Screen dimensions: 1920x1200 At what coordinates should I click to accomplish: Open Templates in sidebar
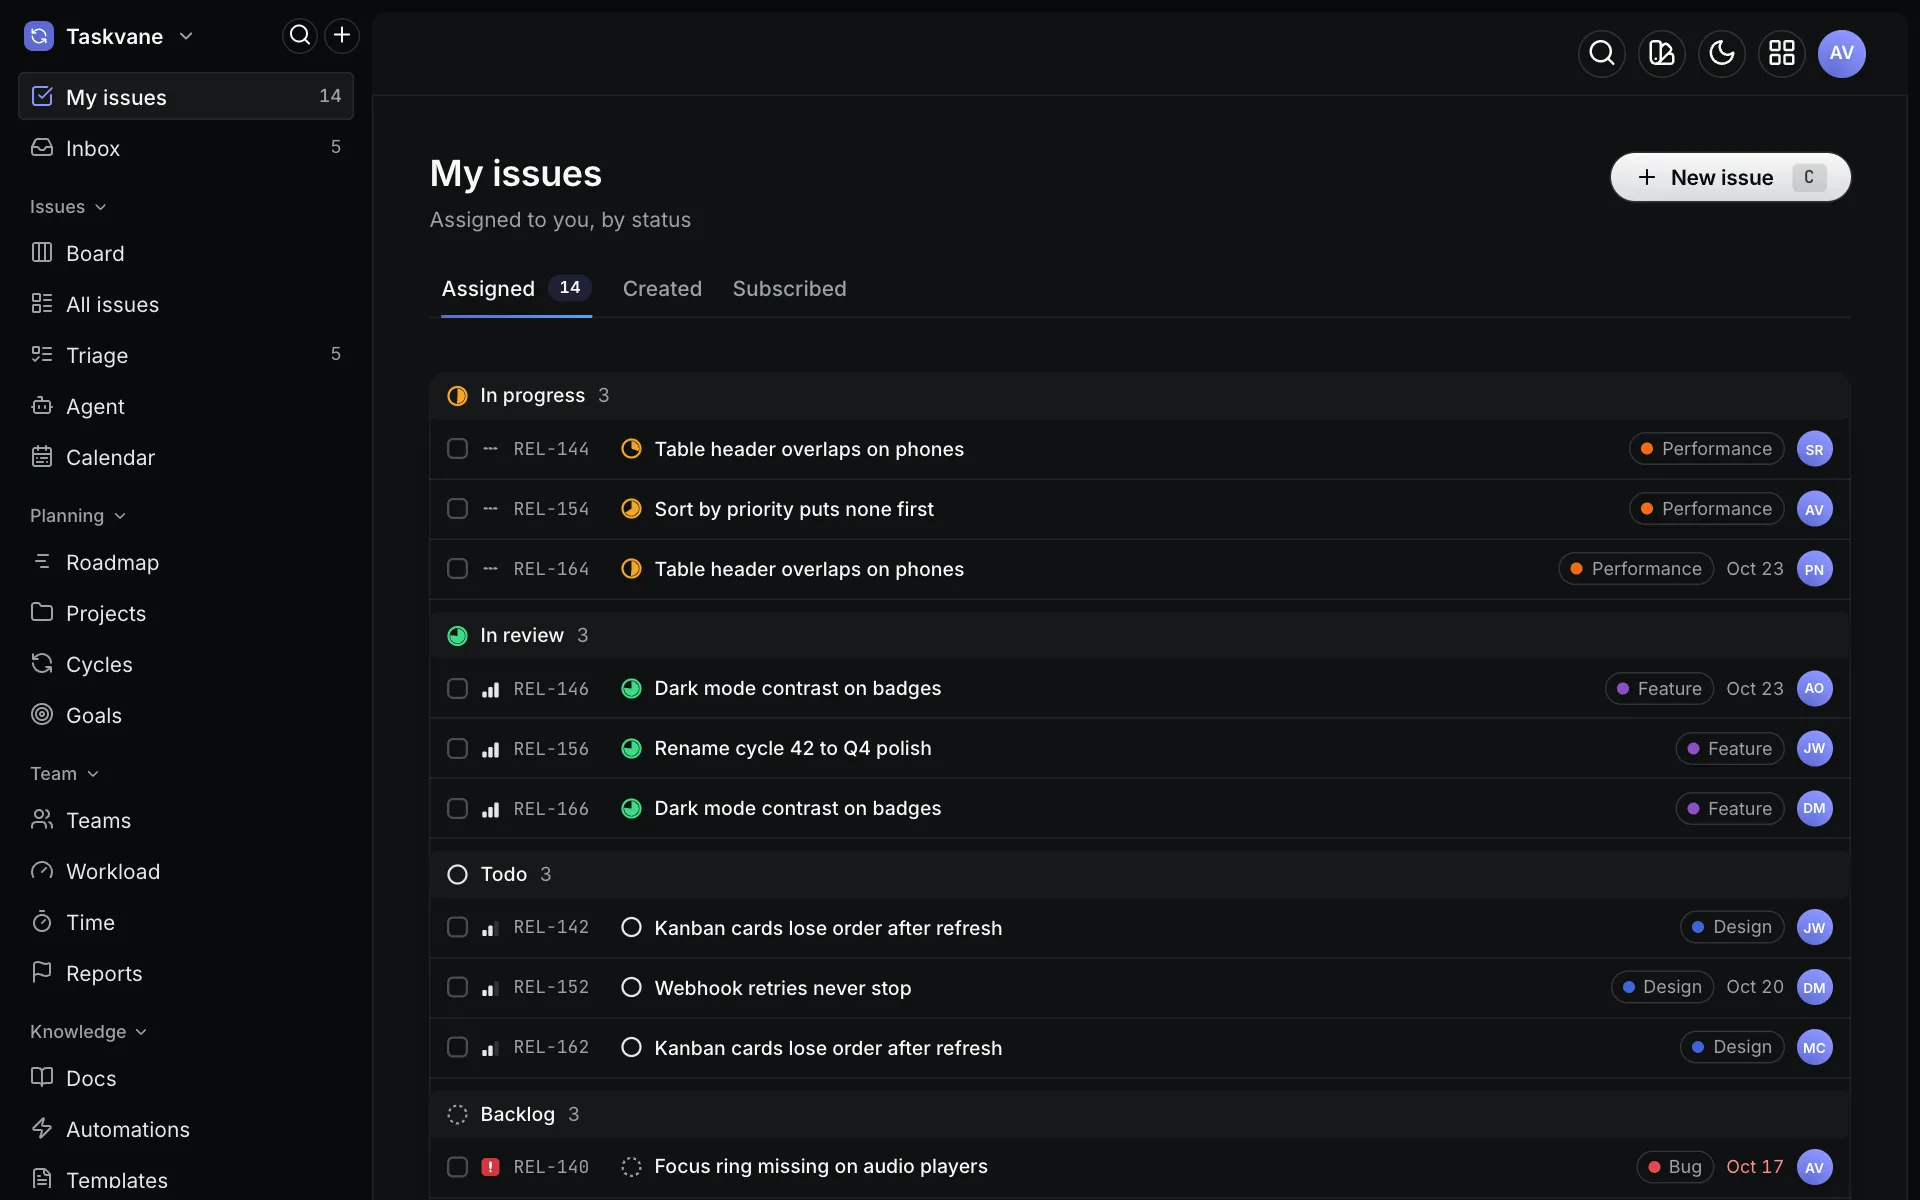pyautogui.click(x=186, y=1180)
